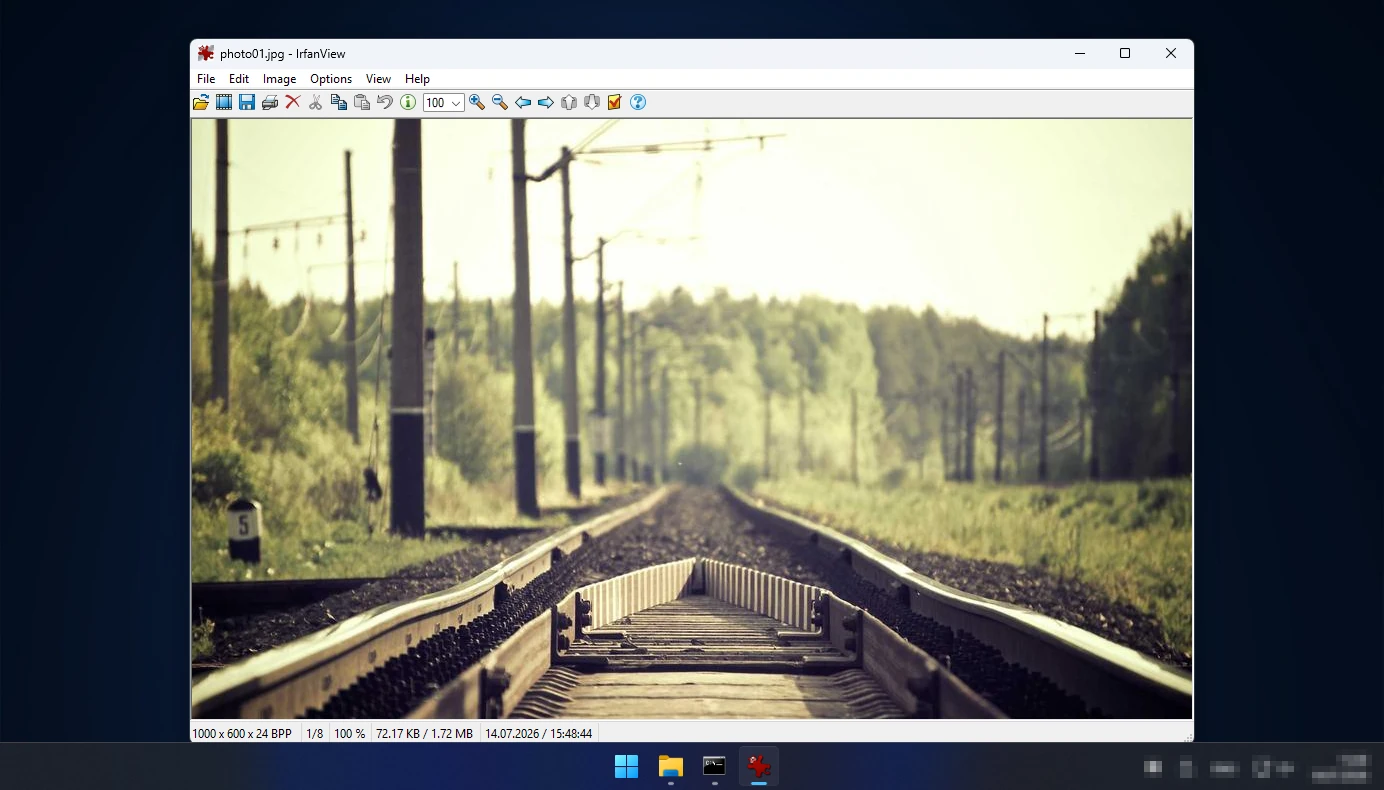The height and width of the screenshot is (790, 1384).
Task: Click the Windows Start button
Action: tap(627, 767)
